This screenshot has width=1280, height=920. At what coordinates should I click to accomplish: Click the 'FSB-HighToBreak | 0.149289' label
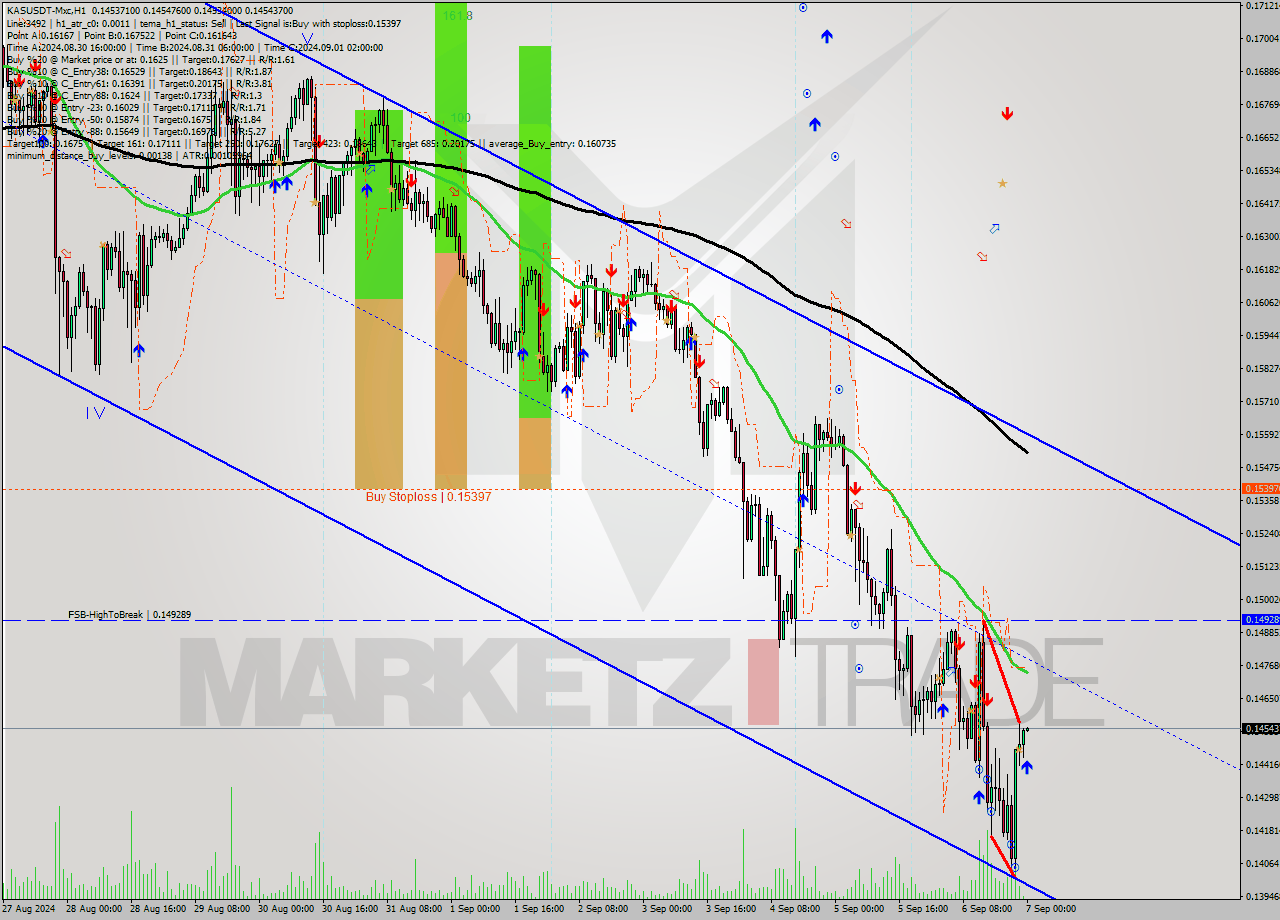(x=129, y=614)
